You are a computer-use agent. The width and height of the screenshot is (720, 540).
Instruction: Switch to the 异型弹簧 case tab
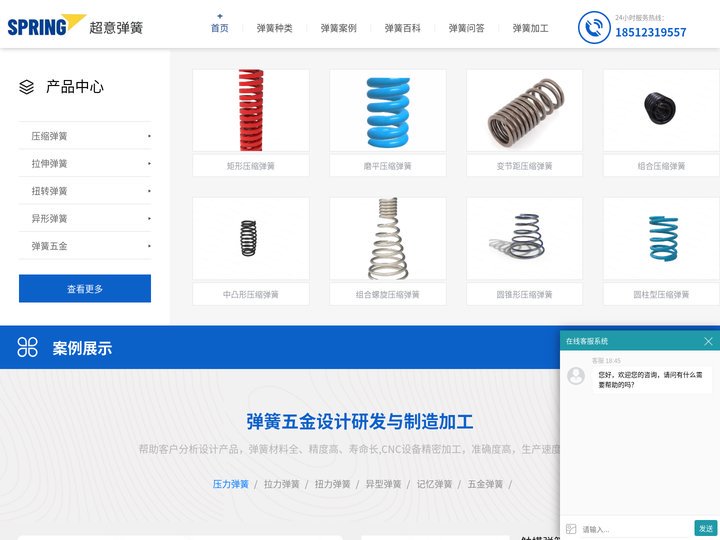click(x=383, y=484)
